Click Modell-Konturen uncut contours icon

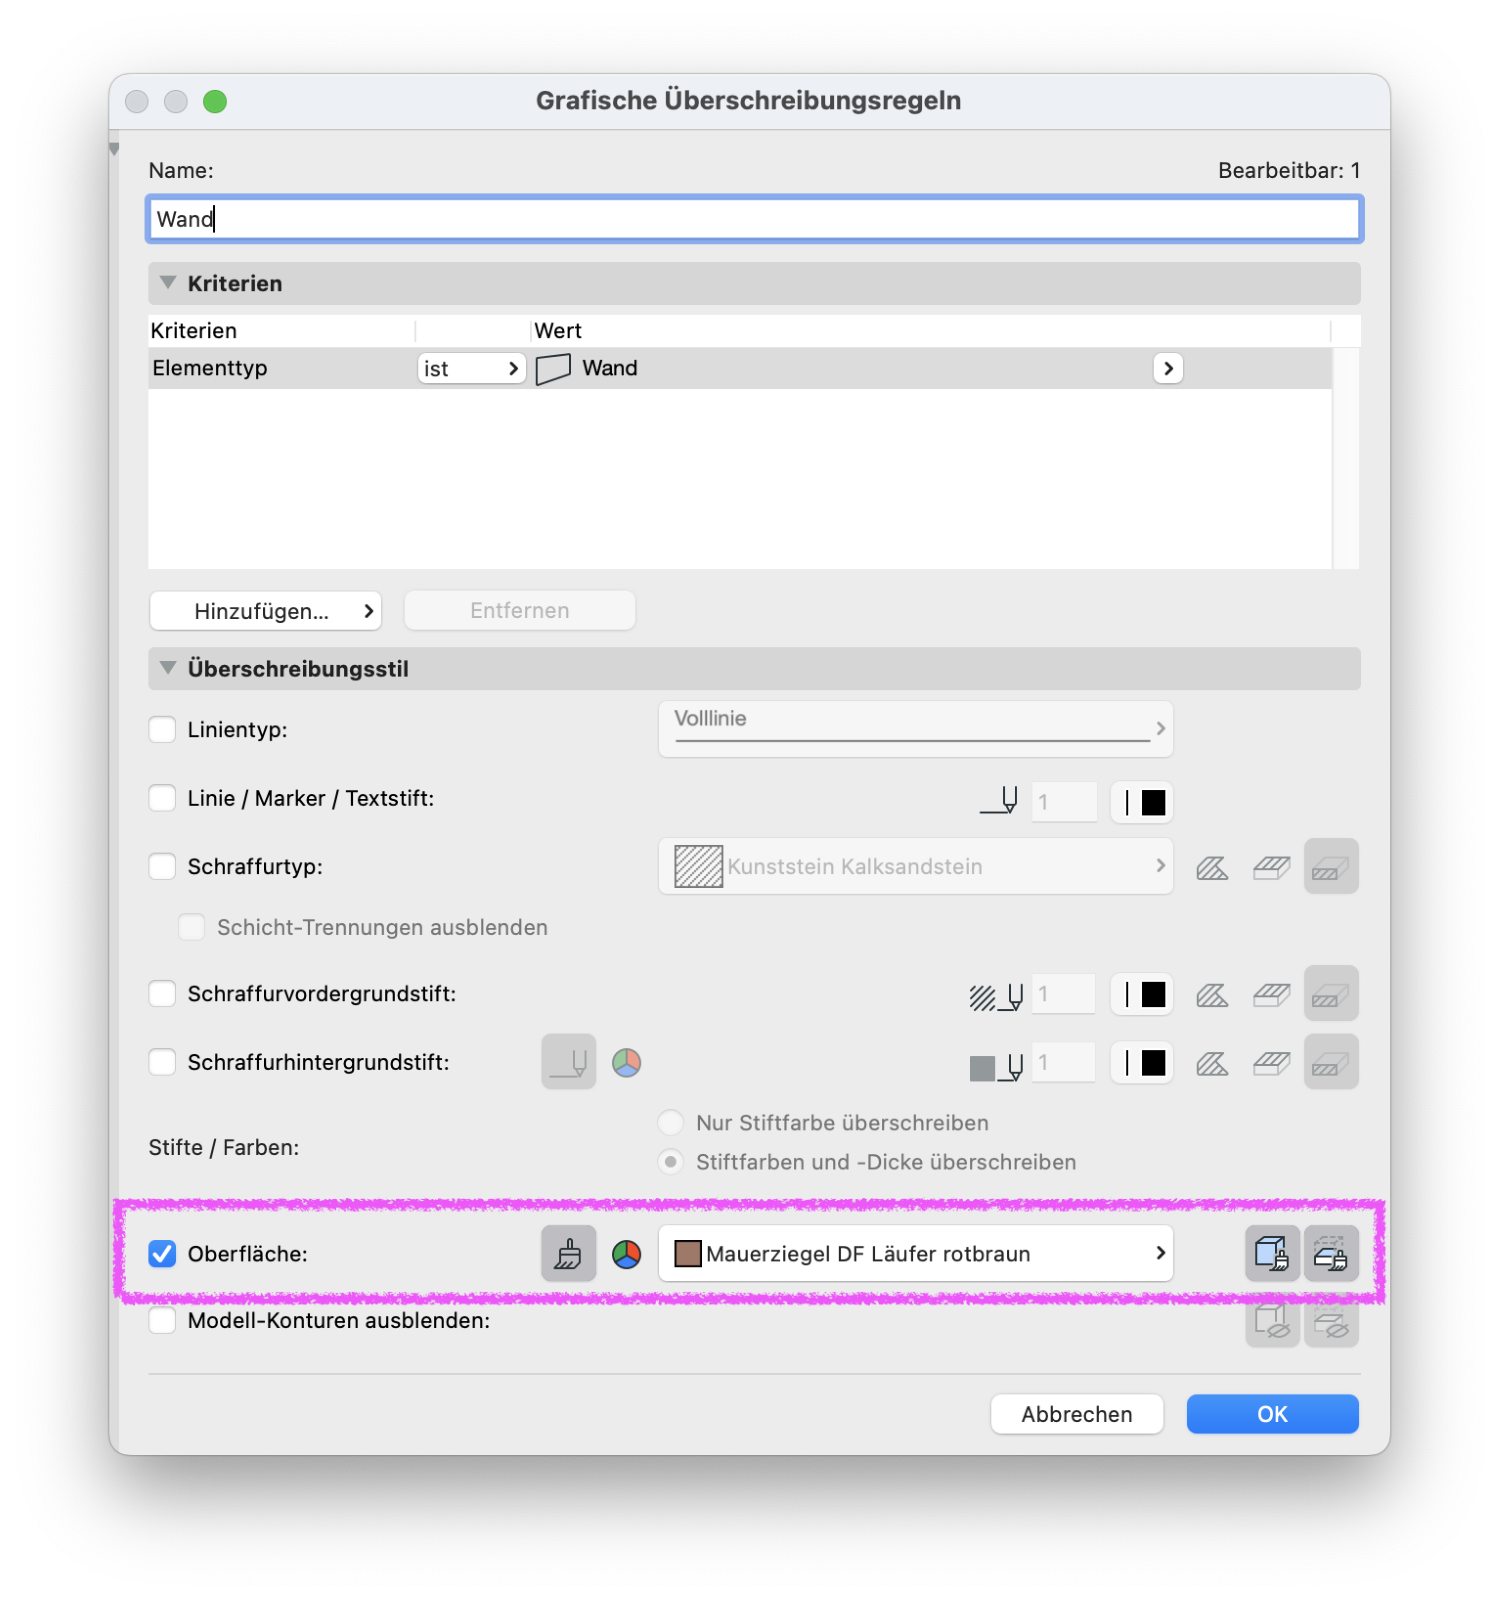[x=1272, y=1322]
